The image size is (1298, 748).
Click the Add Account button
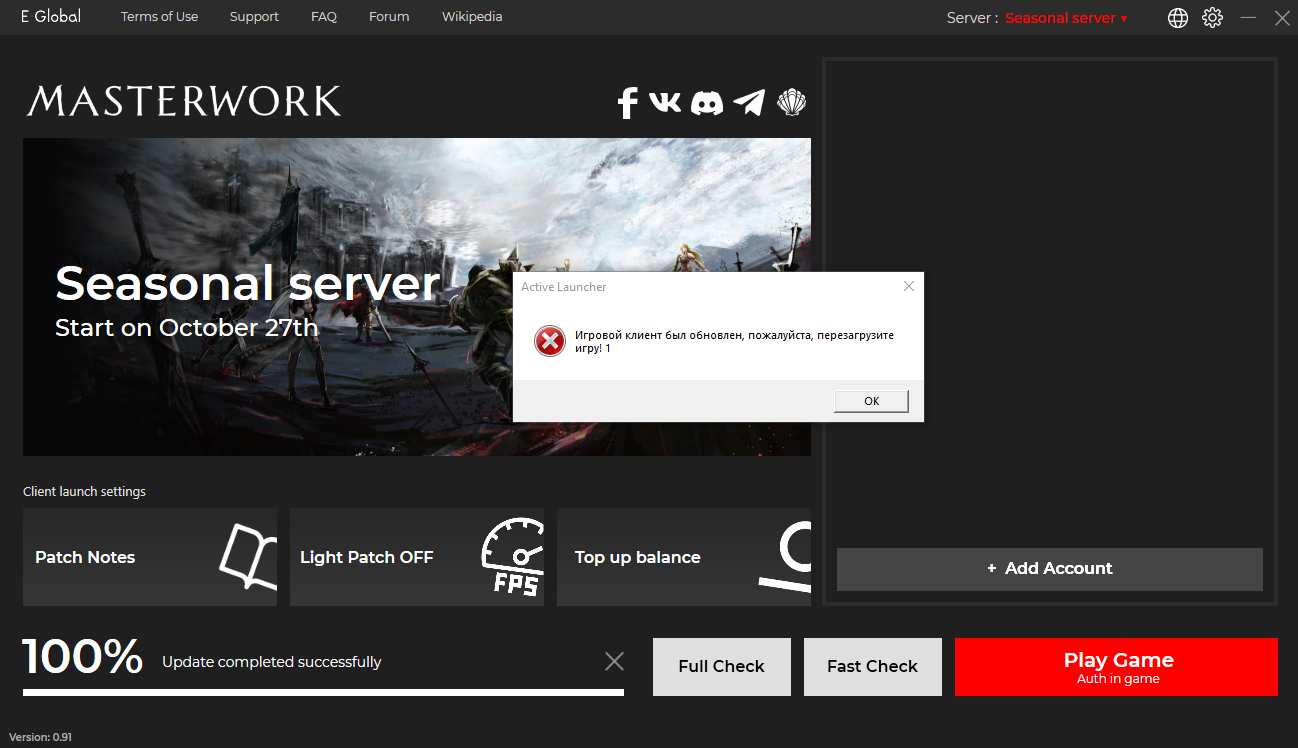[1049, 568]
